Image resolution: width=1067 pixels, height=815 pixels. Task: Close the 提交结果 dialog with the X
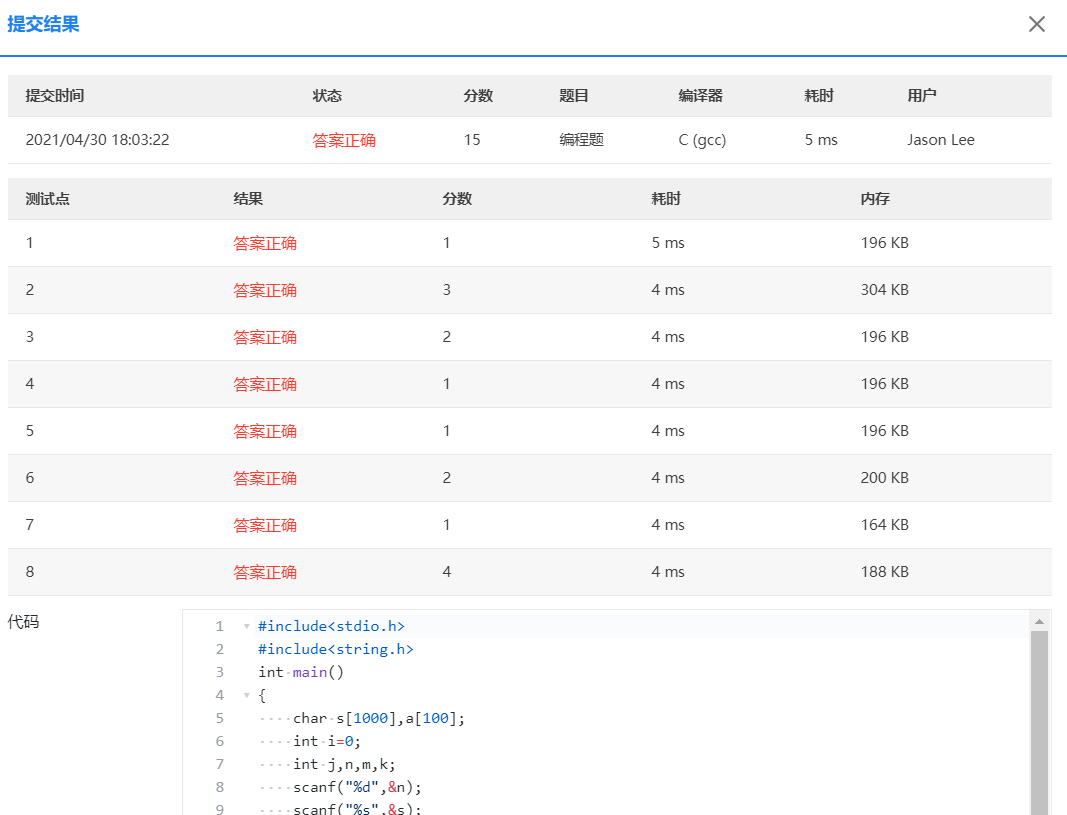pyautogui.click(x=1037, y=24)
